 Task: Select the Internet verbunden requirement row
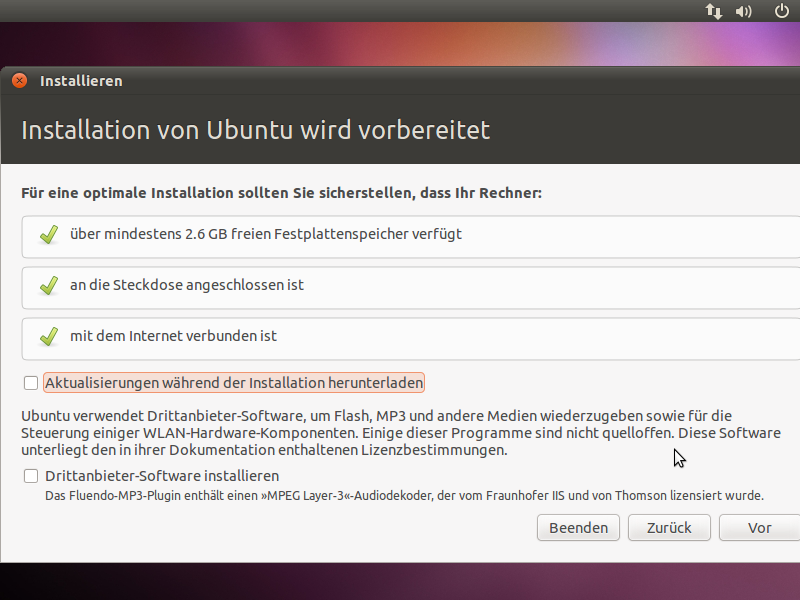click(x=411, y=339)
